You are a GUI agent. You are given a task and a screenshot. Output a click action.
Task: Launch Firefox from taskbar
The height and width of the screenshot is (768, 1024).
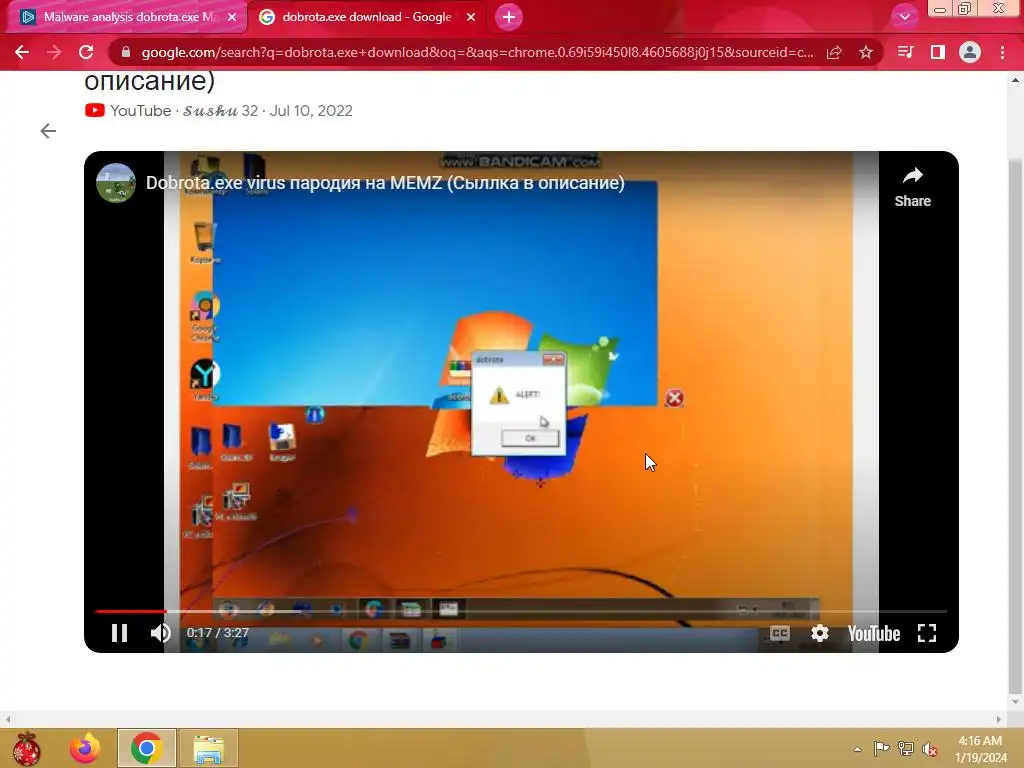(x=85, y=748)
